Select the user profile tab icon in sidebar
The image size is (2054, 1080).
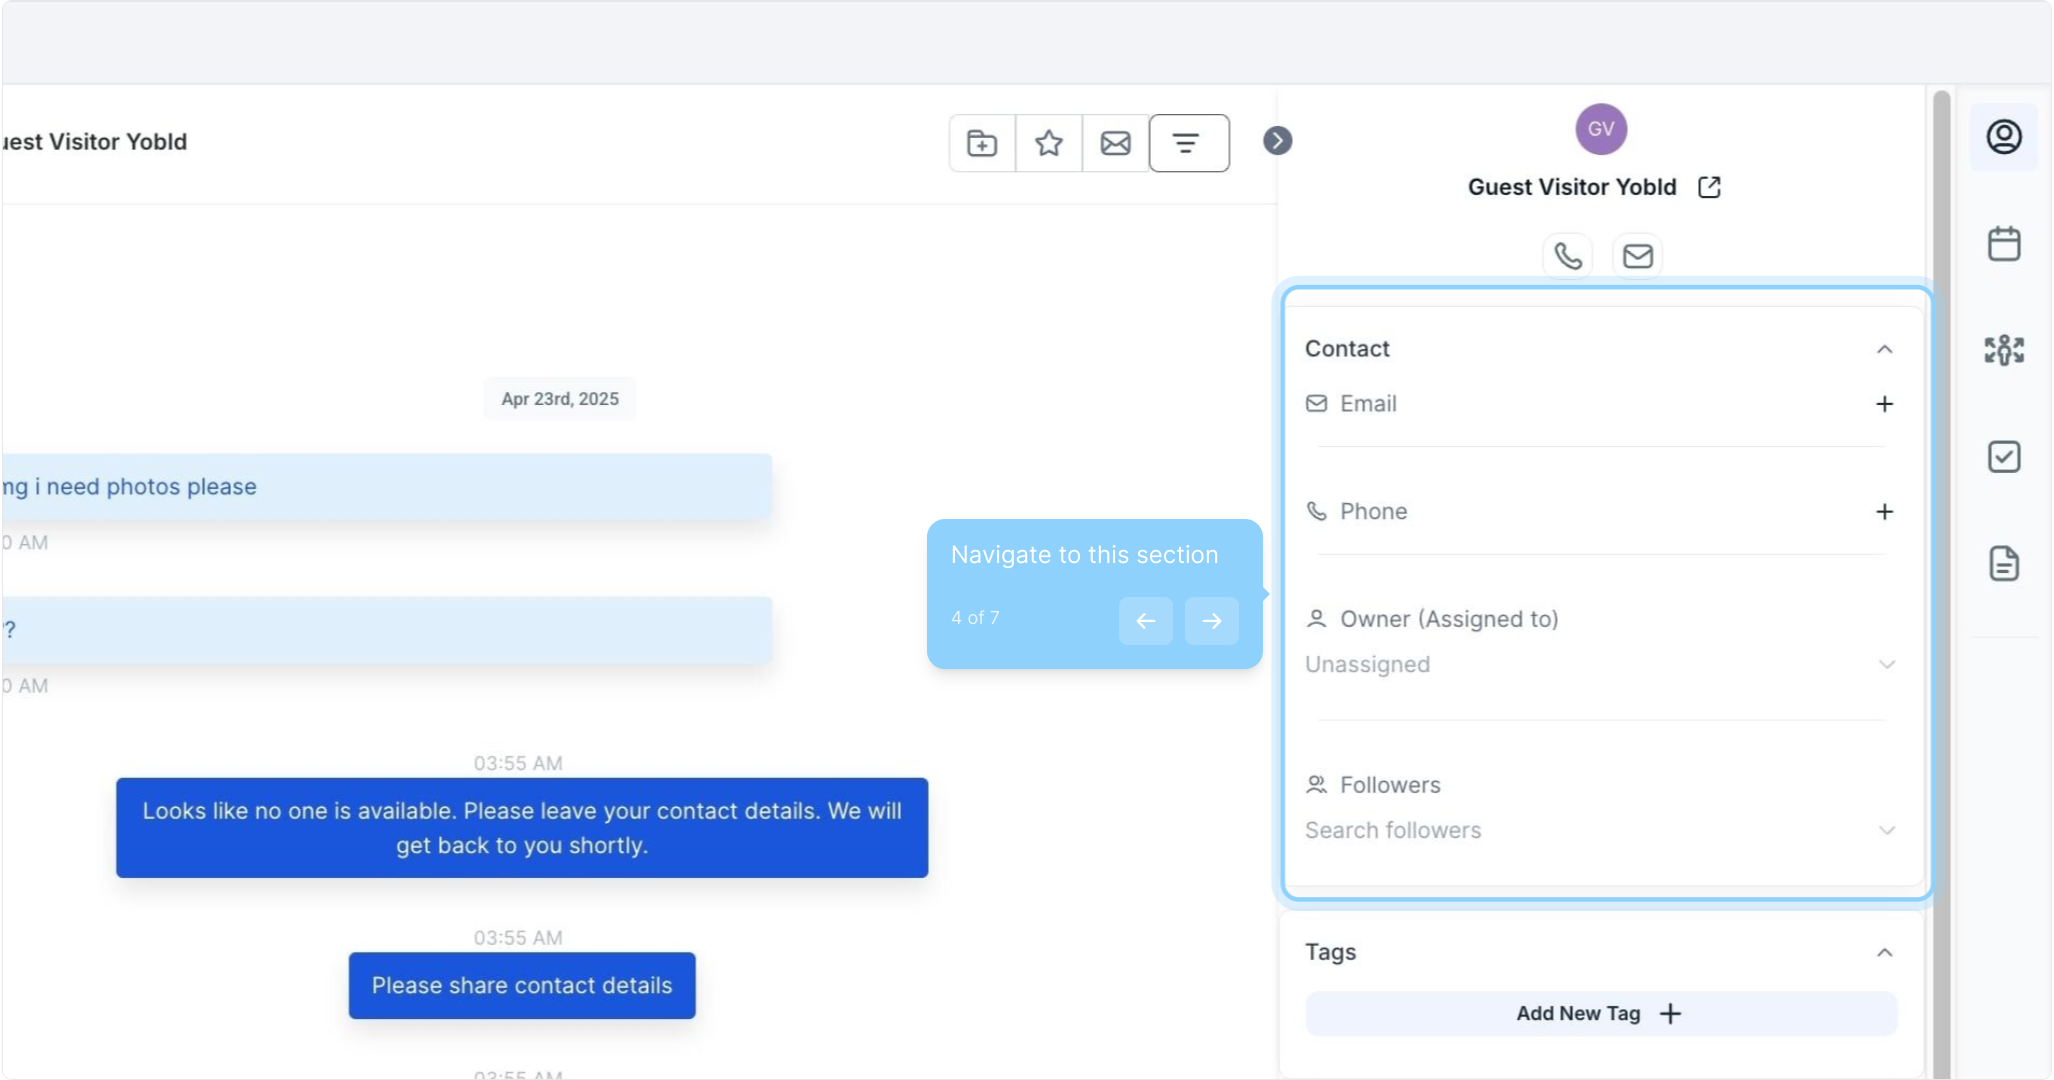pyautogui.click(x=2003, y=137)
